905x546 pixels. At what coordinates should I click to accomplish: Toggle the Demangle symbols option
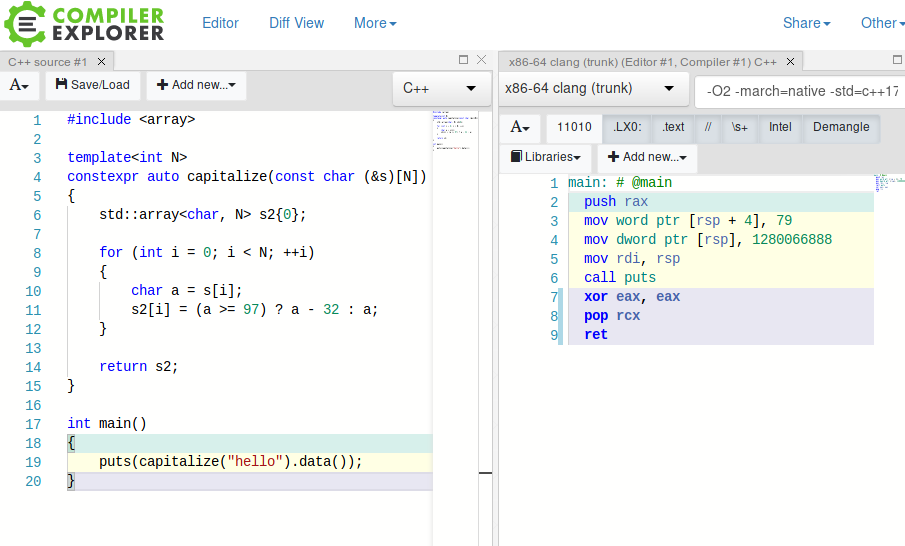tap(840, 128)
